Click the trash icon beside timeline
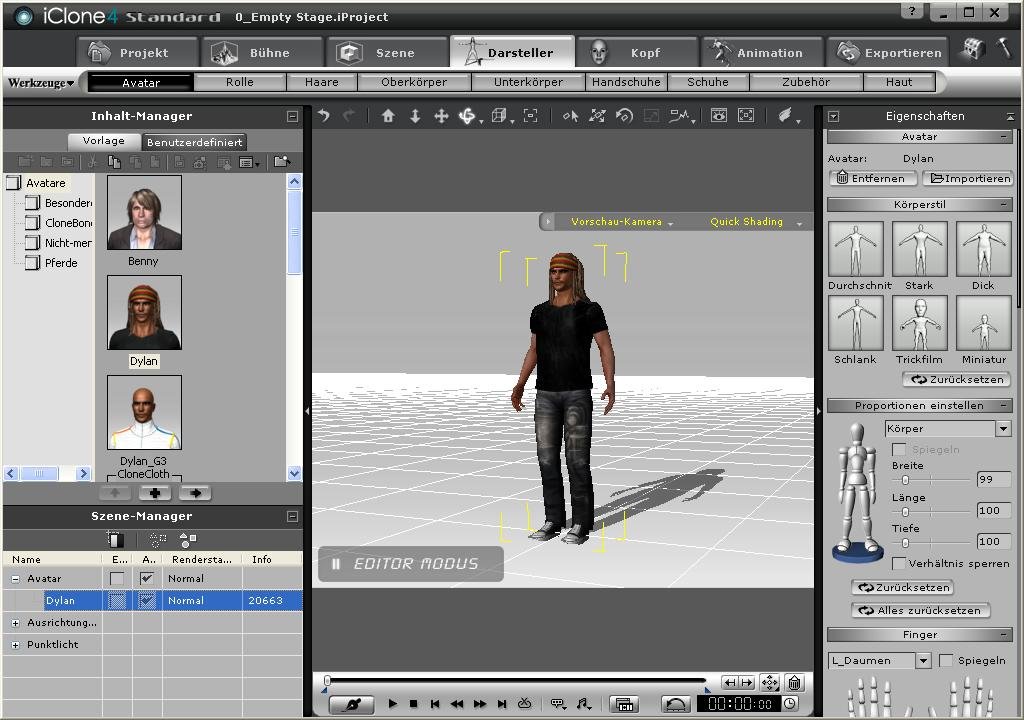The width and height of the screenshot is (1024, 720). click(794, 683)
